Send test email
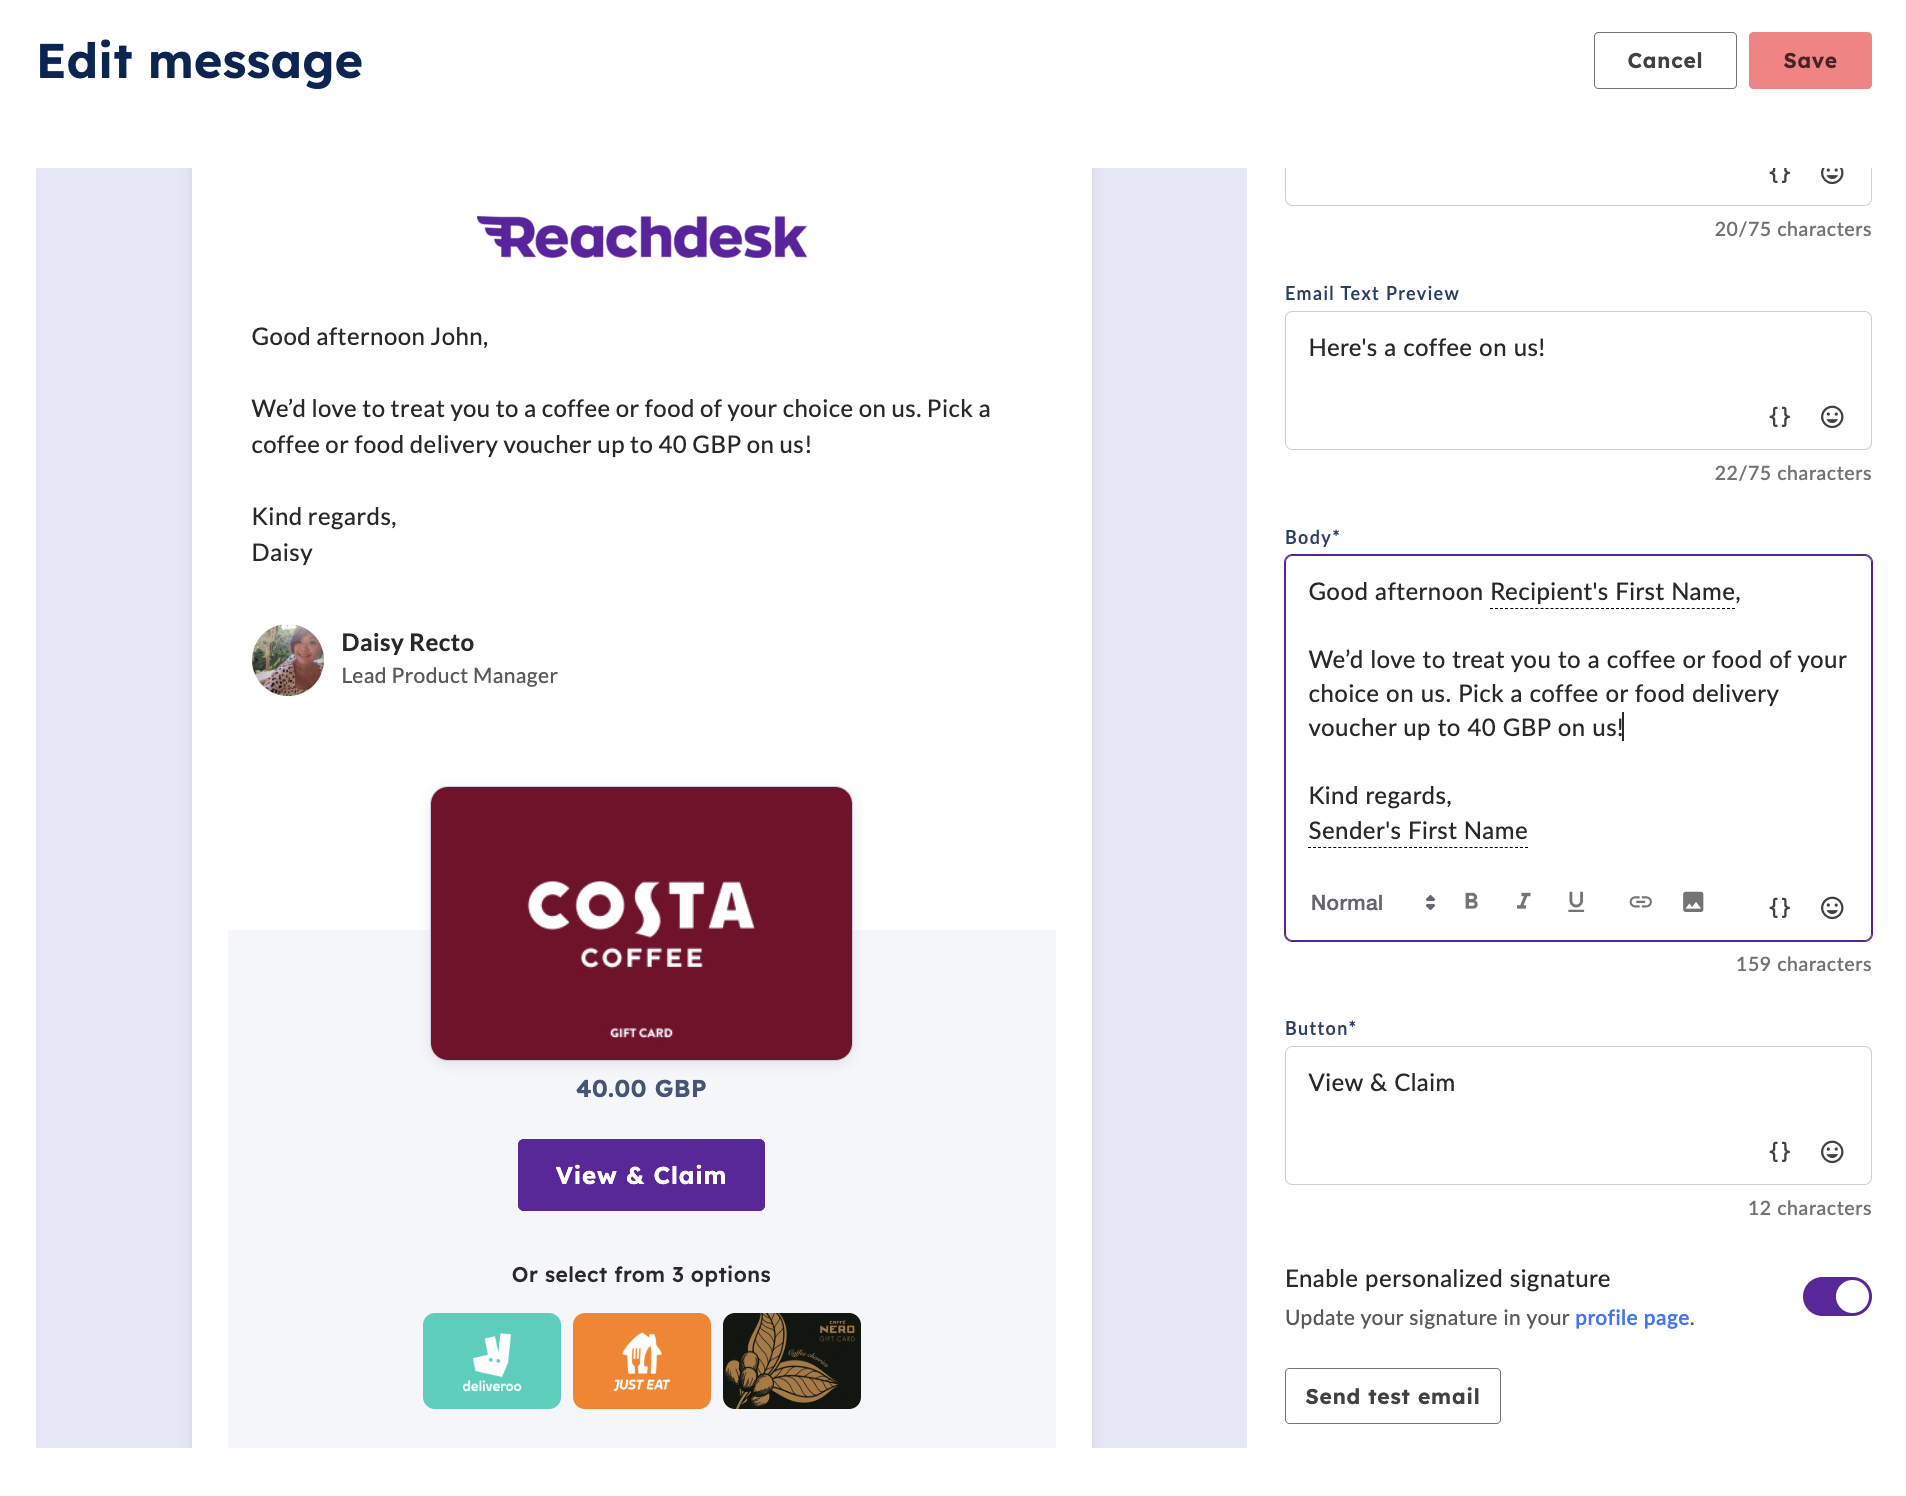The width and height of the screenshot is (1906, 1496). pyautogui.click(x=1392, y=1396)
